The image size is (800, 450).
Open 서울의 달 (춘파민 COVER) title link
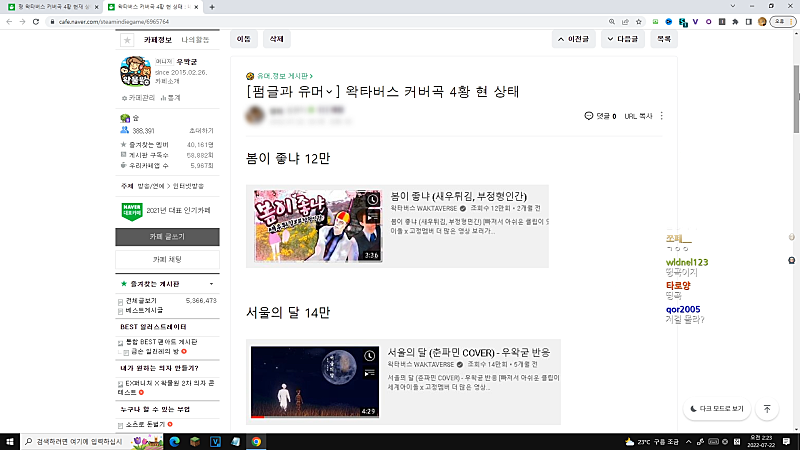pyautogui.click(x=468, y=353)
